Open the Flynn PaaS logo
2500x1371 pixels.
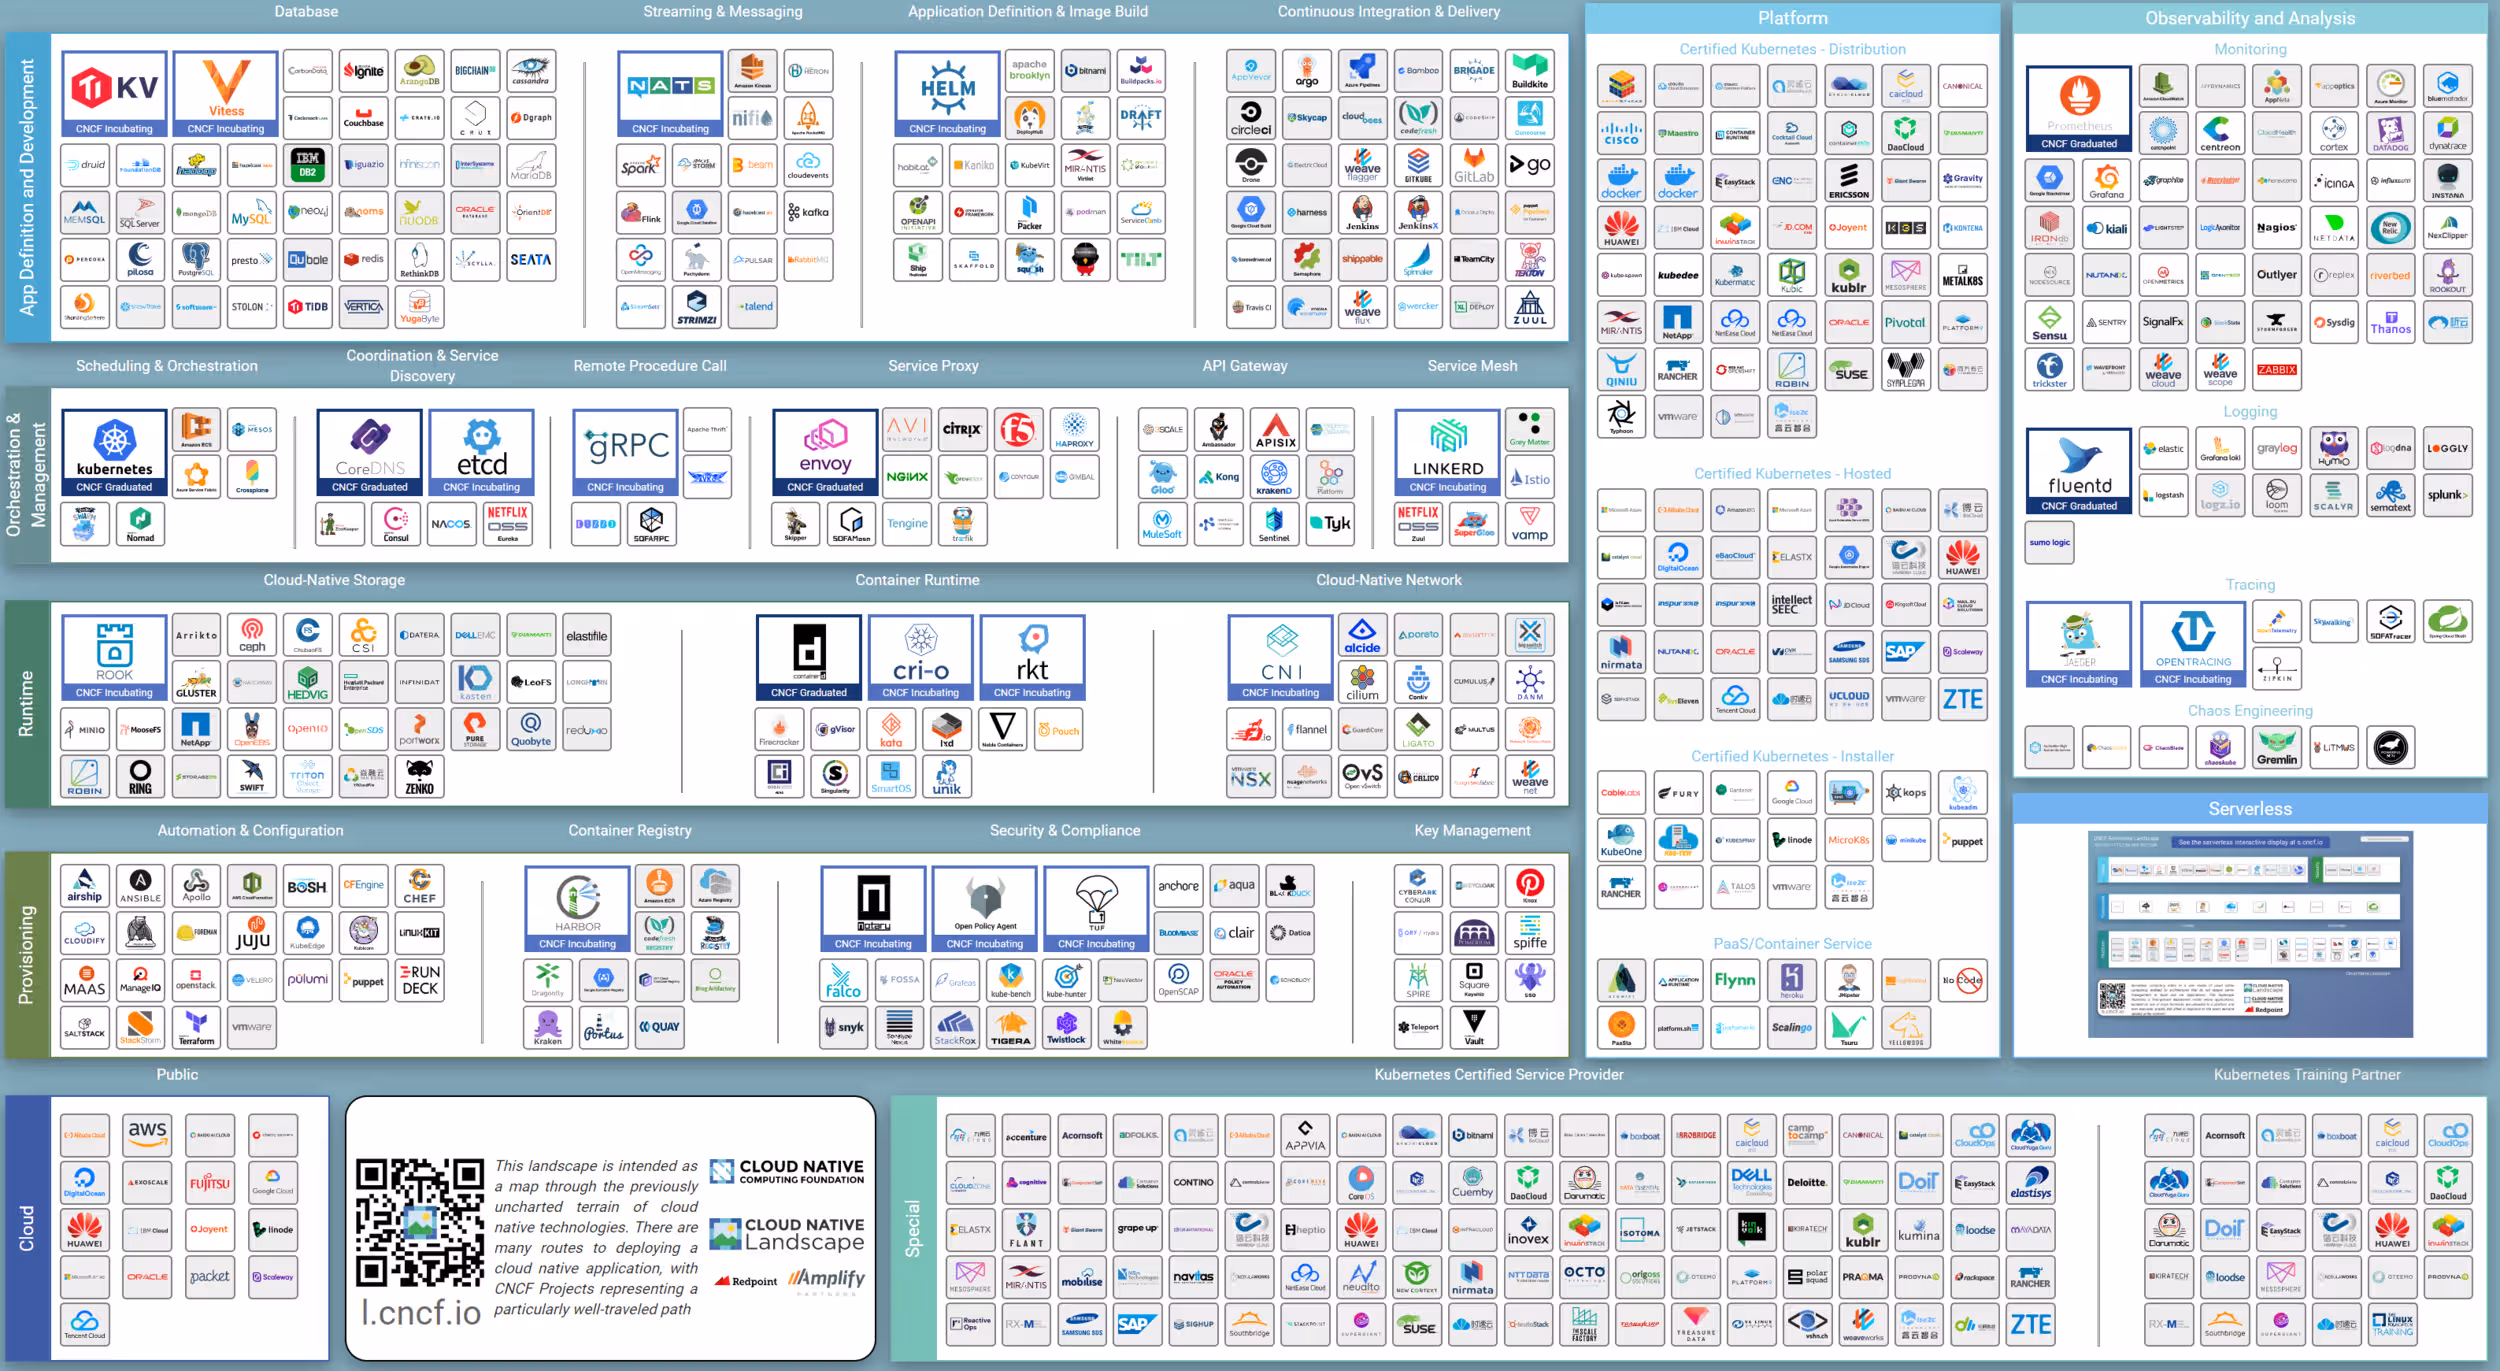(1735, 980)
